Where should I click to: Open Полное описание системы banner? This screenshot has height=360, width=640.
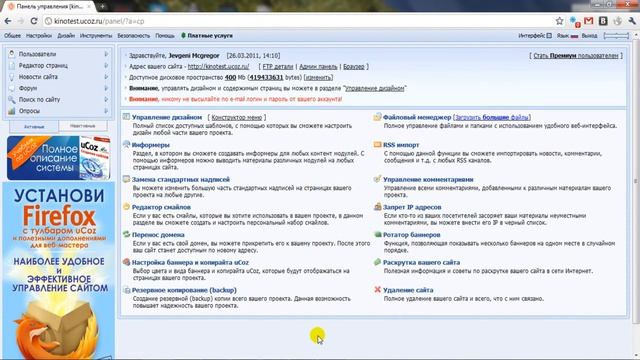coord(58,158)
